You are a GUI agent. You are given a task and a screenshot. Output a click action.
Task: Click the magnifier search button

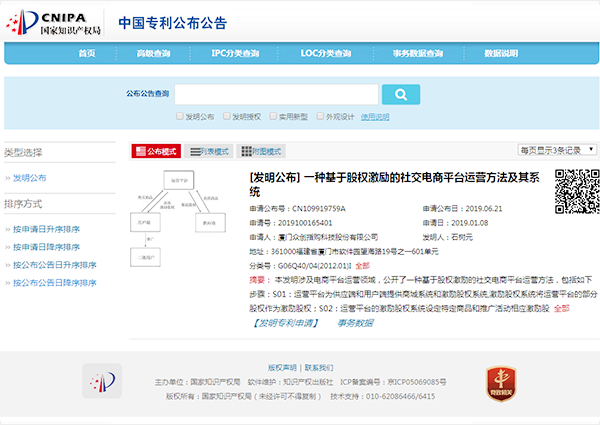click(x=400, y=94)
